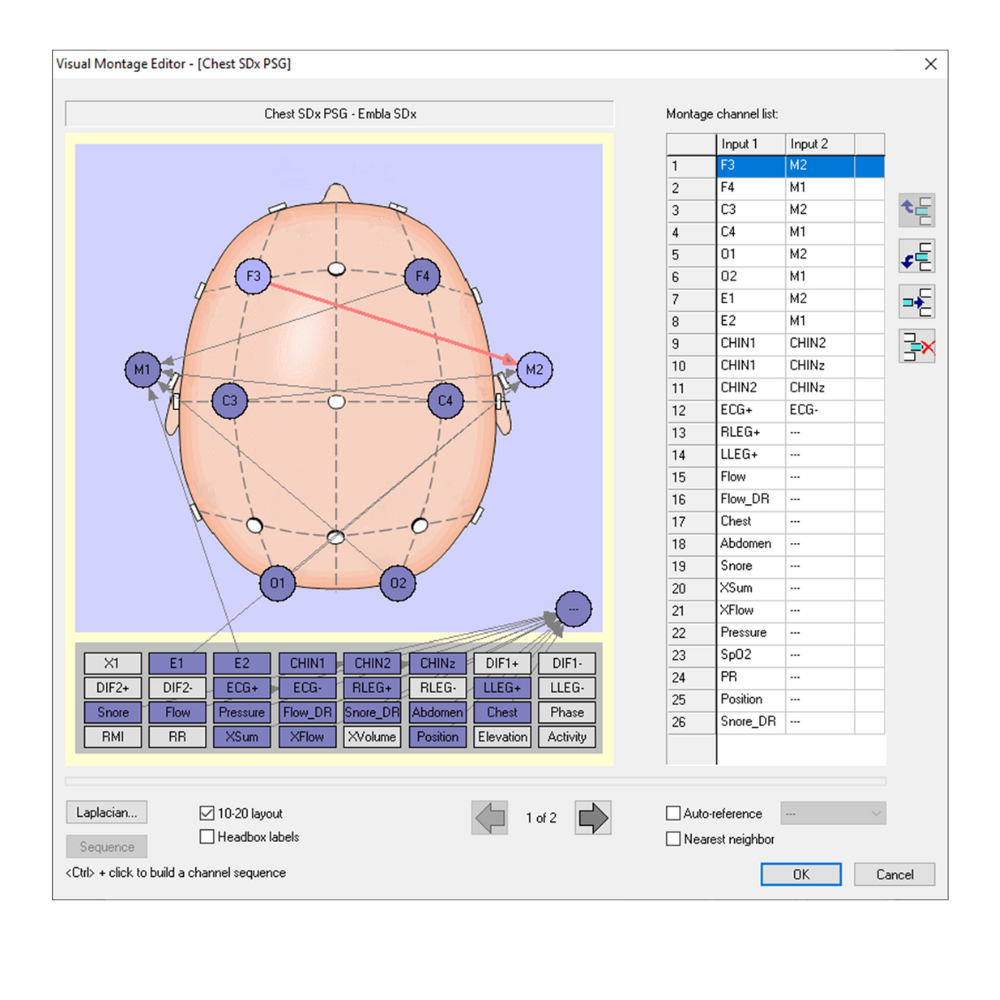1000x1000 pixels.
Task: Enable the Auto-reference checkbox
Action: point(673,814)
